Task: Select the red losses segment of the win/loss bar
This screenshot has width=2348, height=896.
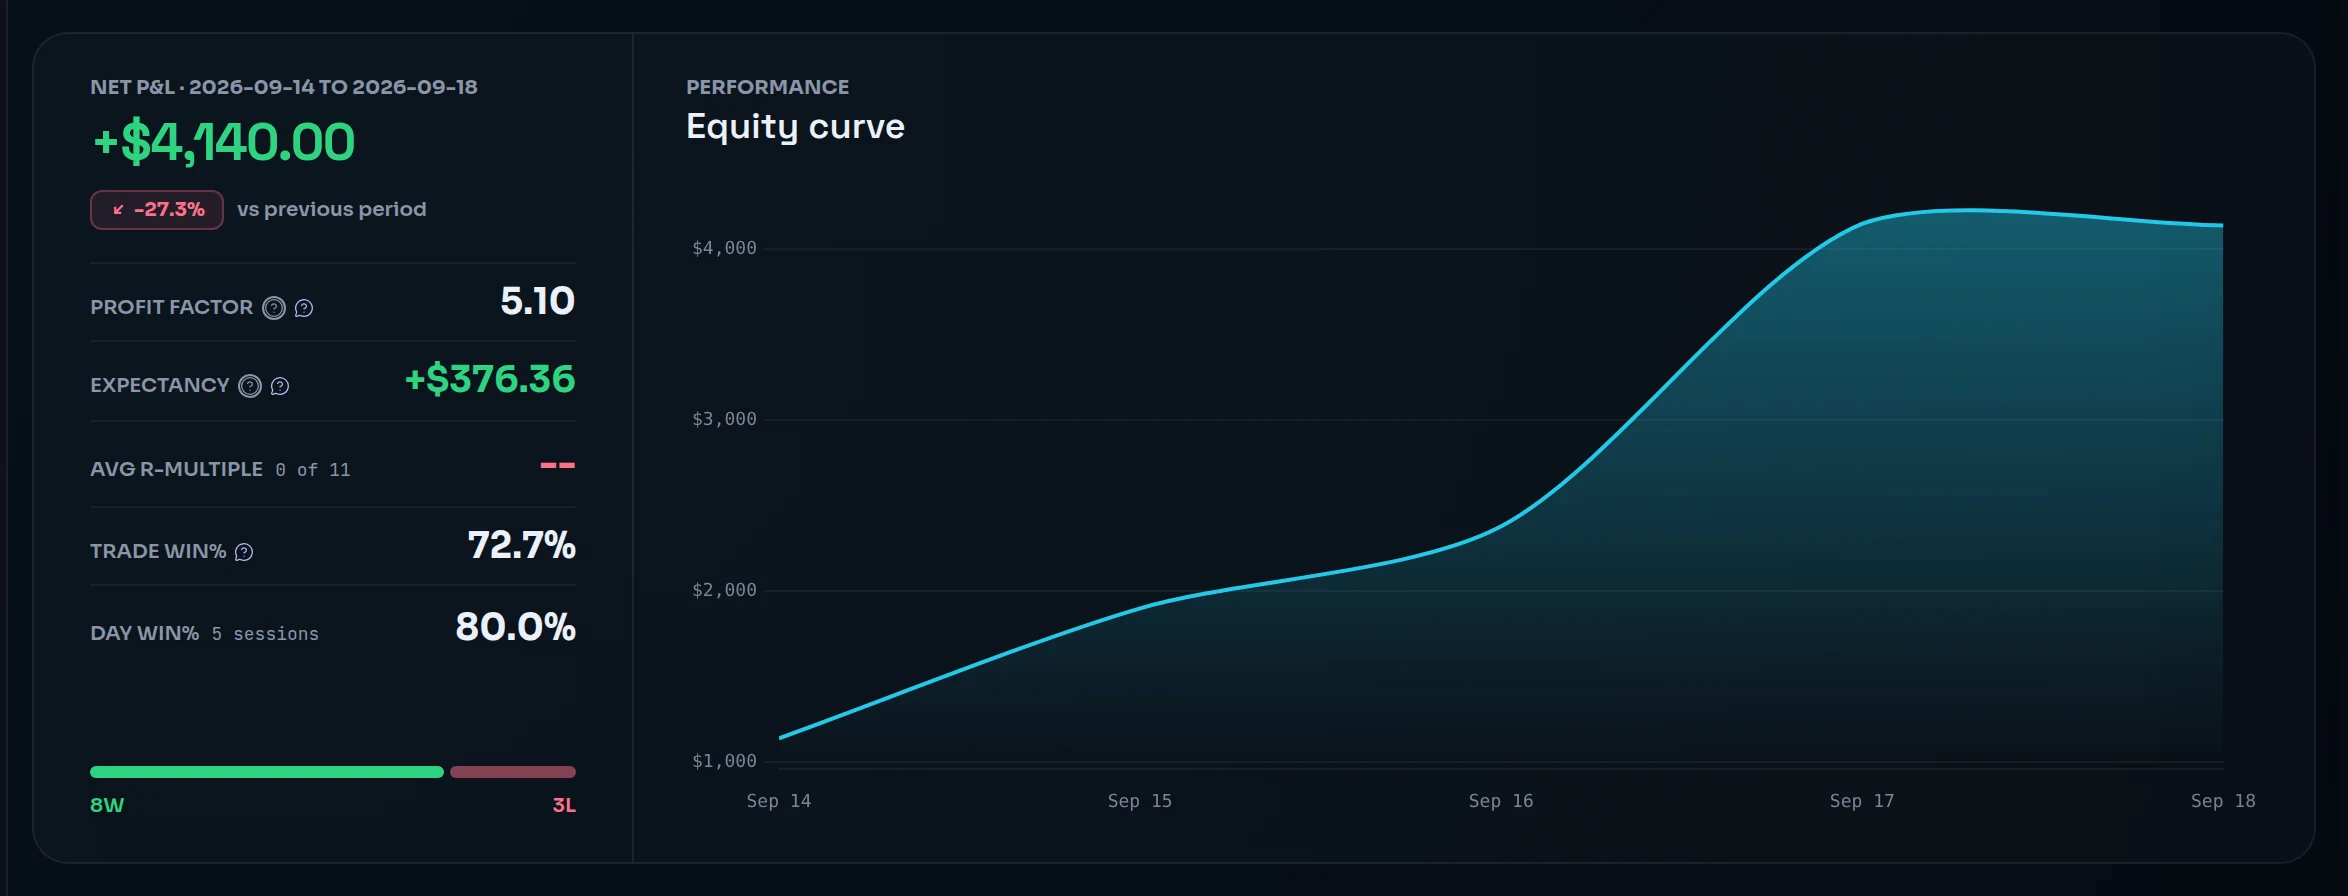Action: tap(513, 772)
